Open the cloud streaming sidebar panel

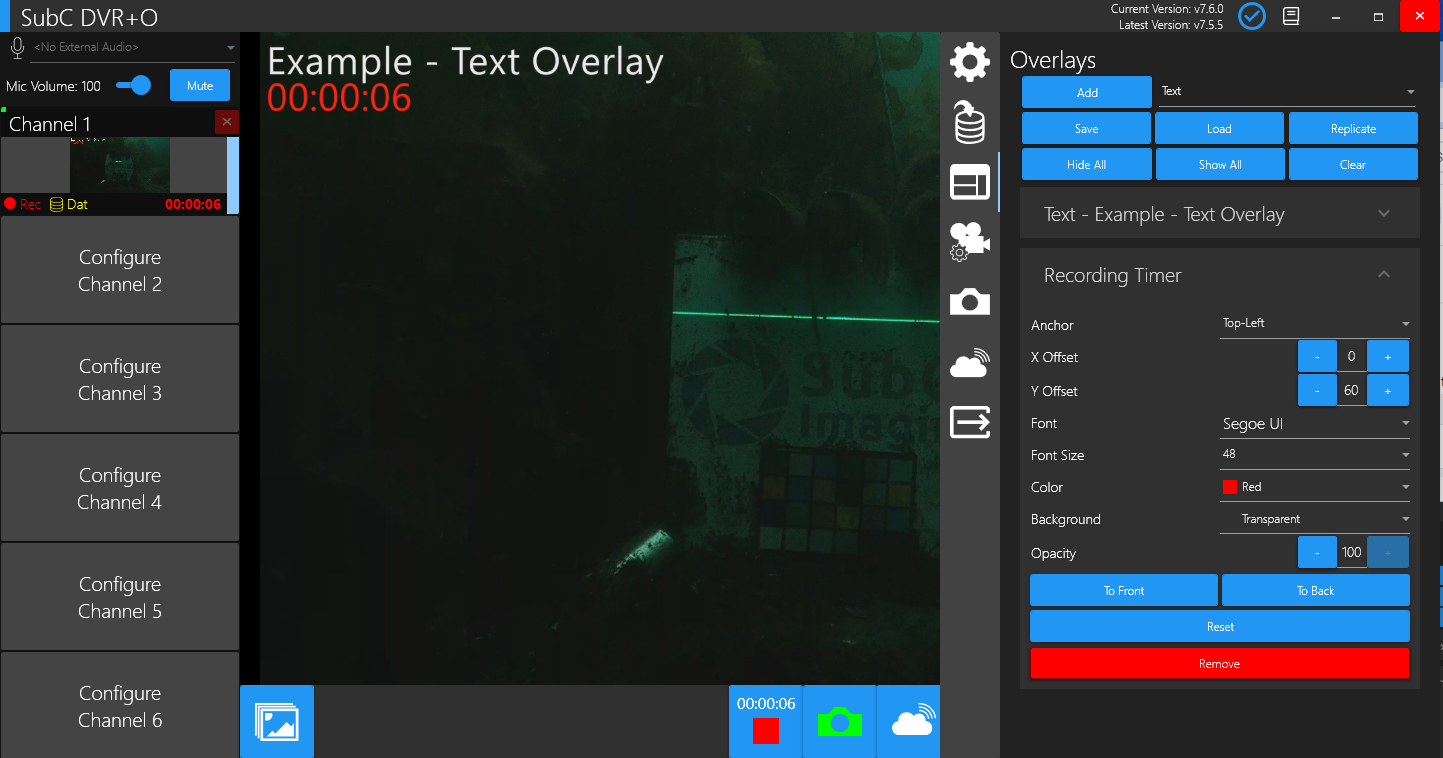point(969,364)
